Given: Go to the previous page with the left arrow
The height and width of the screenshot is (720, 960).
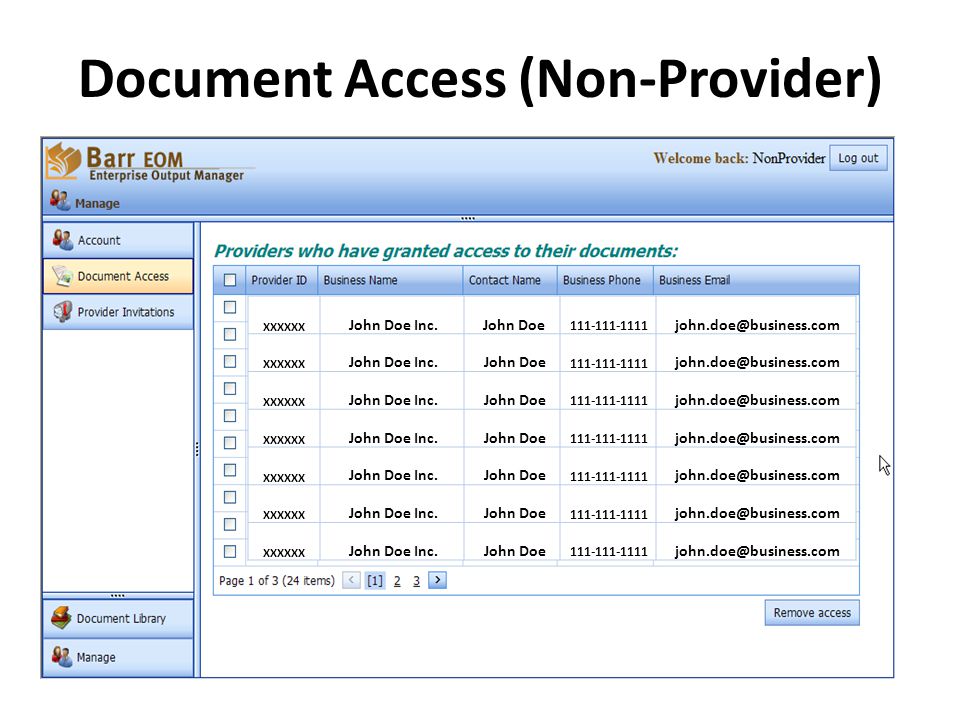Looking at the screenshot, I should click(351, 580).
